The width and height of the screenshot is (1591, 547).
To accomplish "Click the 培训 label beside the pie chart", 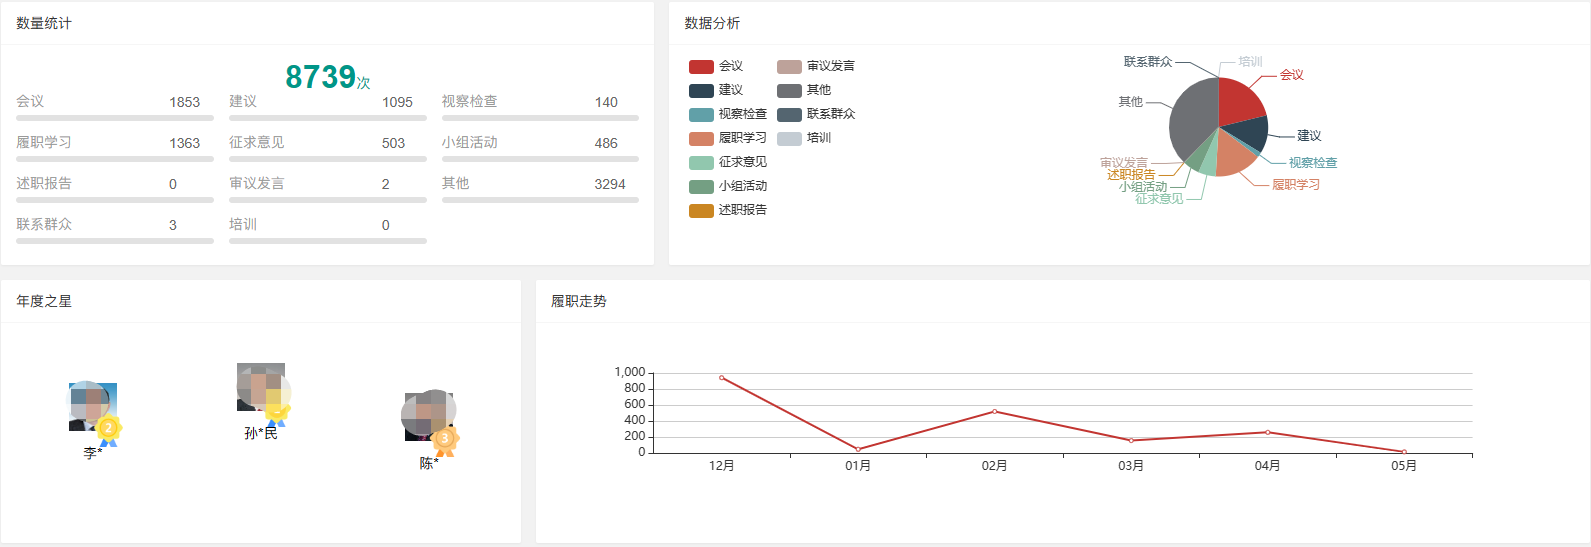I will tap(1250, 62).
